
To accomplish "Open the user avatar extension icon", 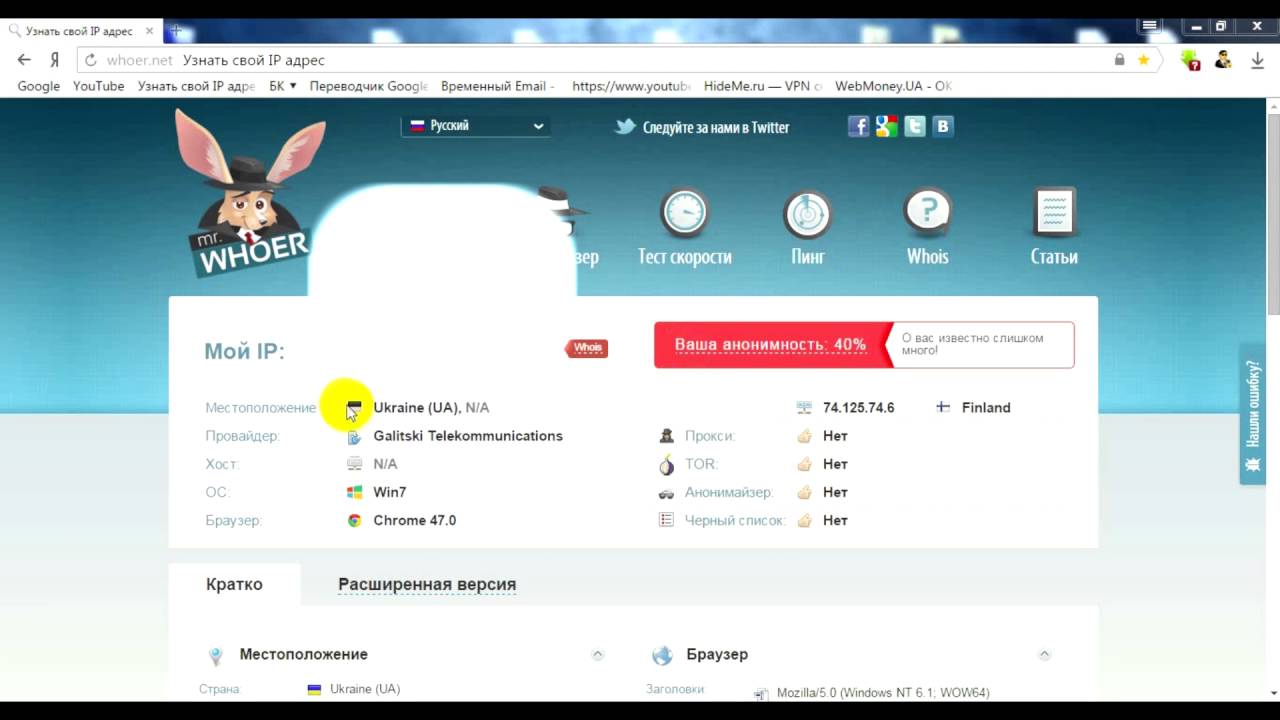I will pyautogui.click(x=1222, y=60).
